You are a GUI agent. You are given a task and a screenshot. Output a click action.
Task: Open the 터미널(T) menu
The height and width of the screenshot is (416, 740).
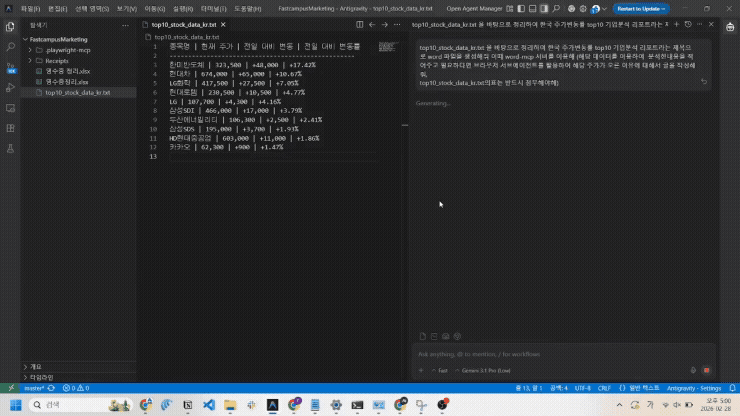coord(213,8)
